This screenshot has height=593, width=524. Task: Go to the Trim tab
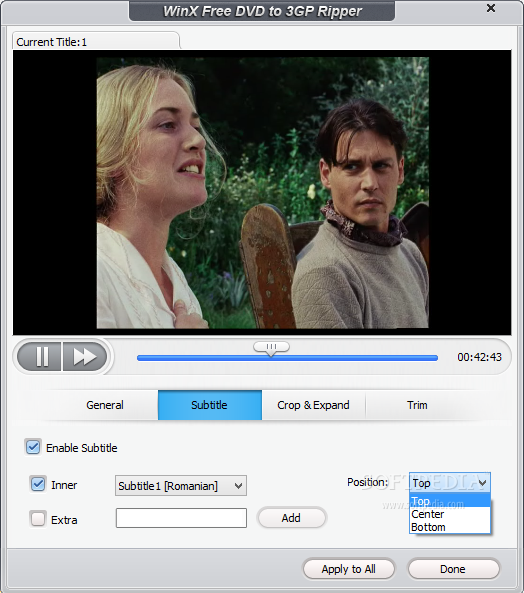coord(417,405)
